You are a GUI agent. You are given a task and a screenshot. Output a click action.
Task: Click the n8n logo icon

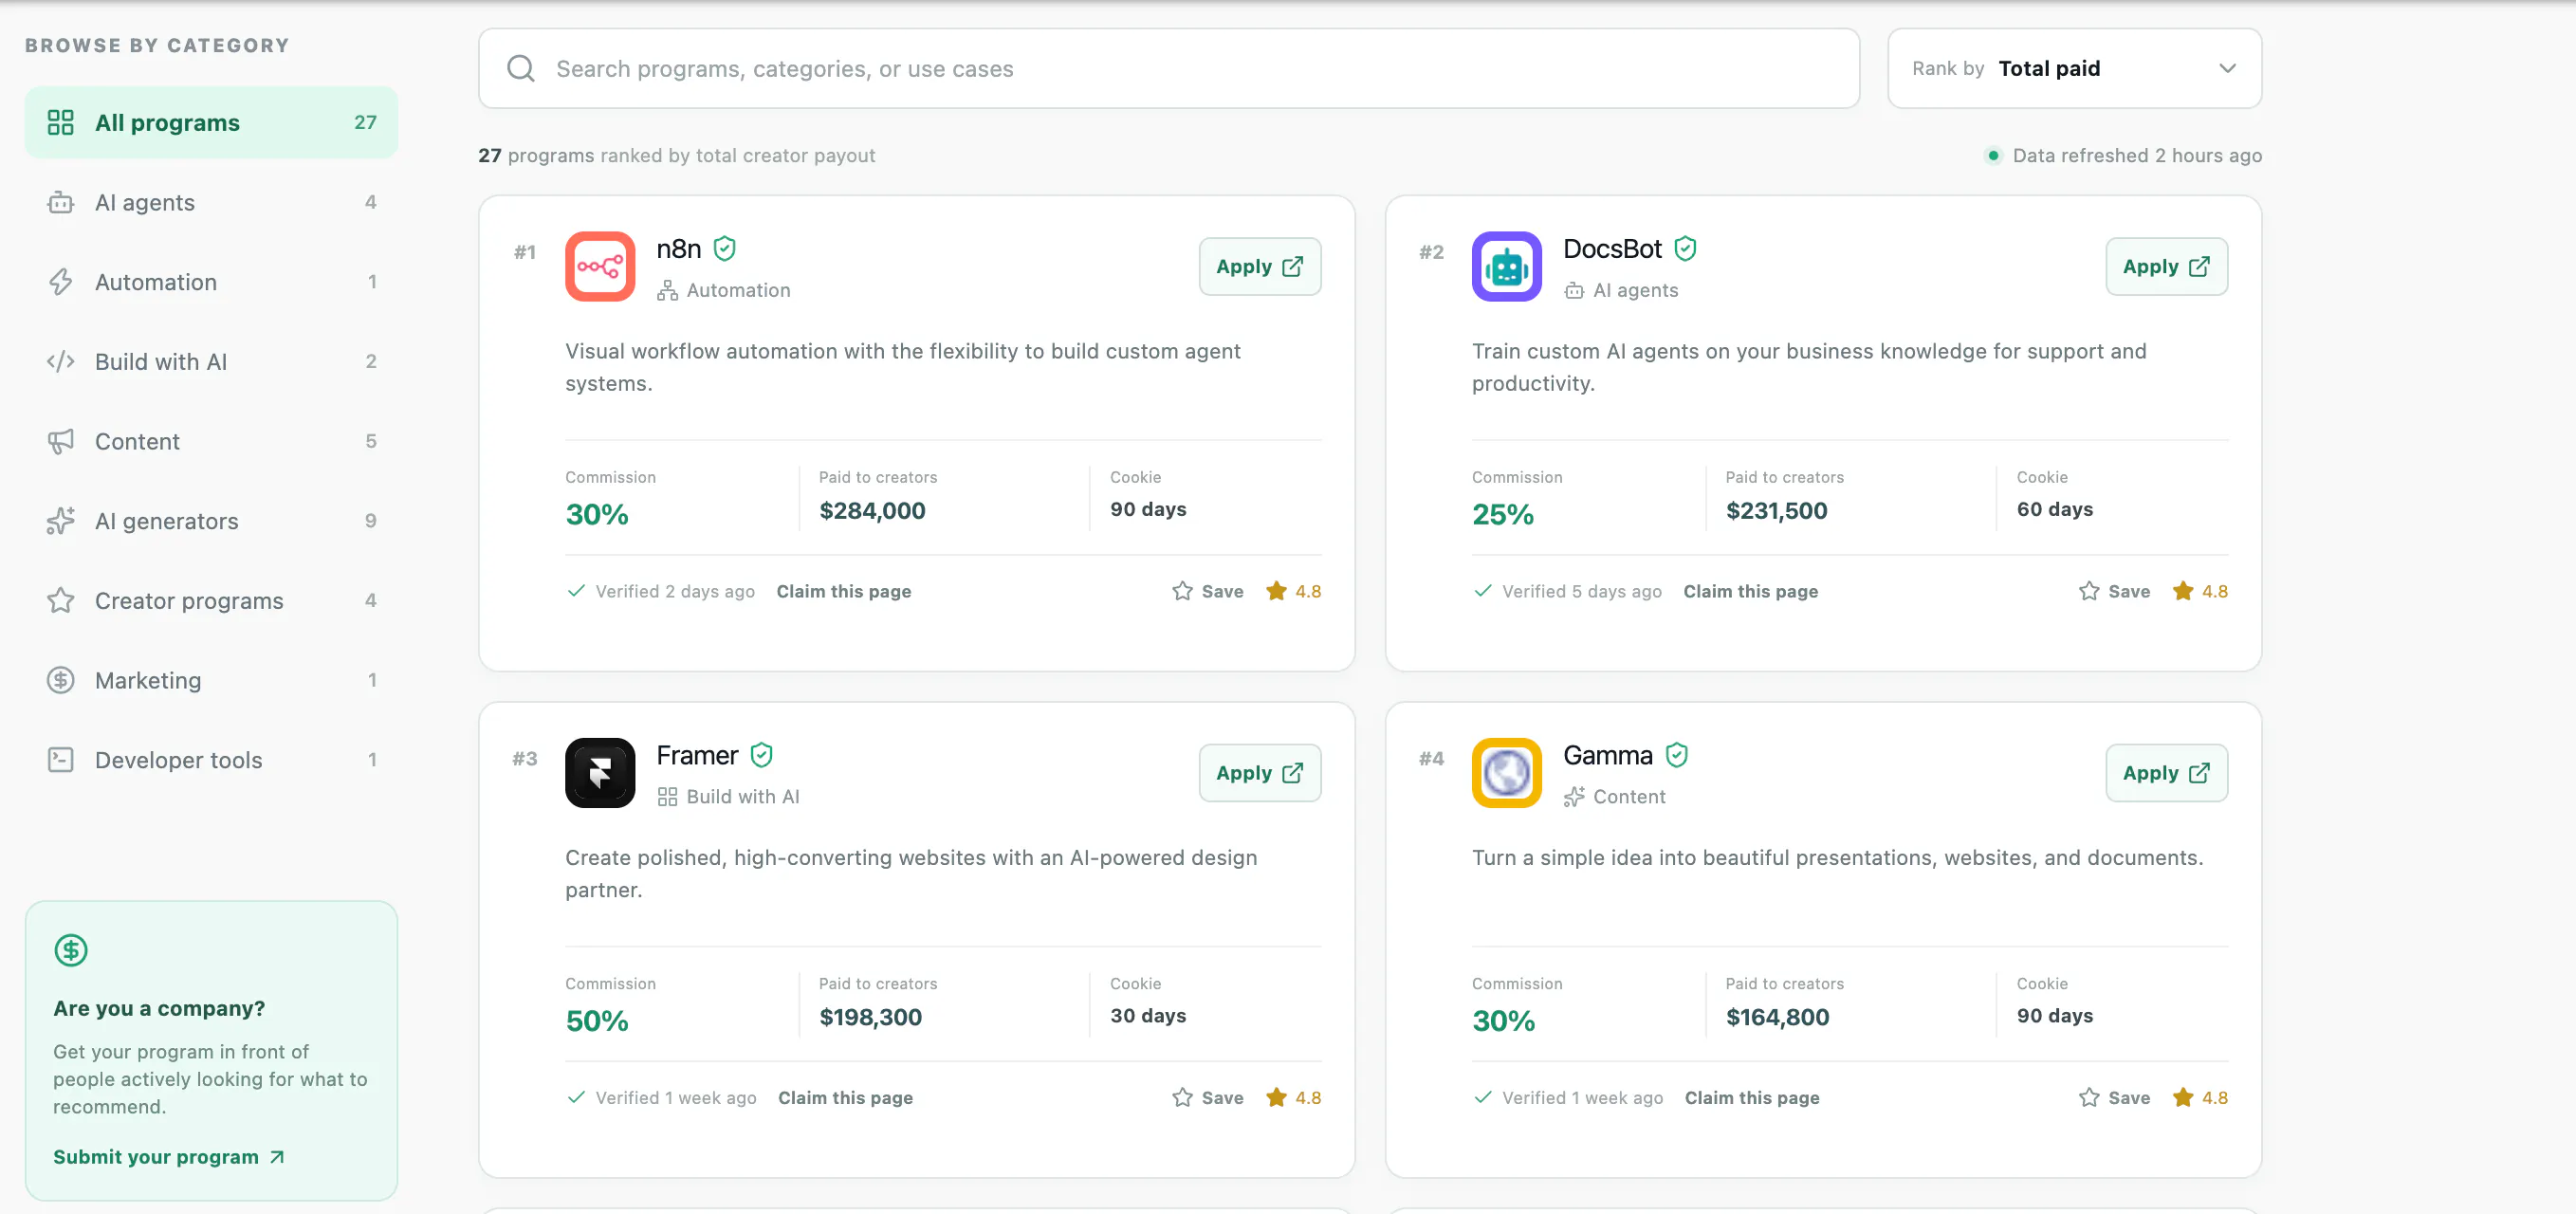(x=600, y=267)
